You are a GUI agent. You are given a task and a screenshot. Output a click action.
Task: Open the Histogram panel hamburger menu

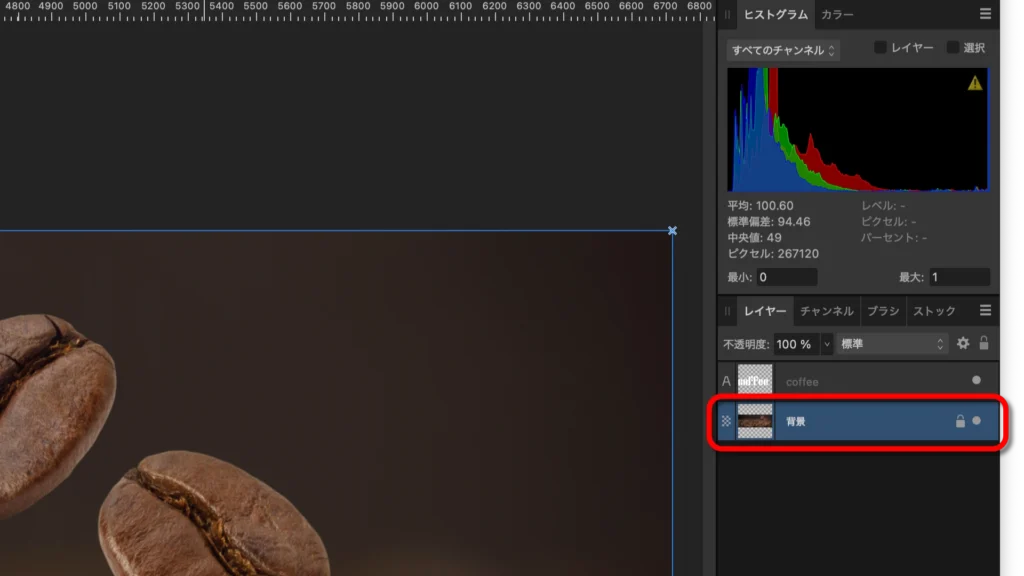pyautogui.click(x=985, y=14)
